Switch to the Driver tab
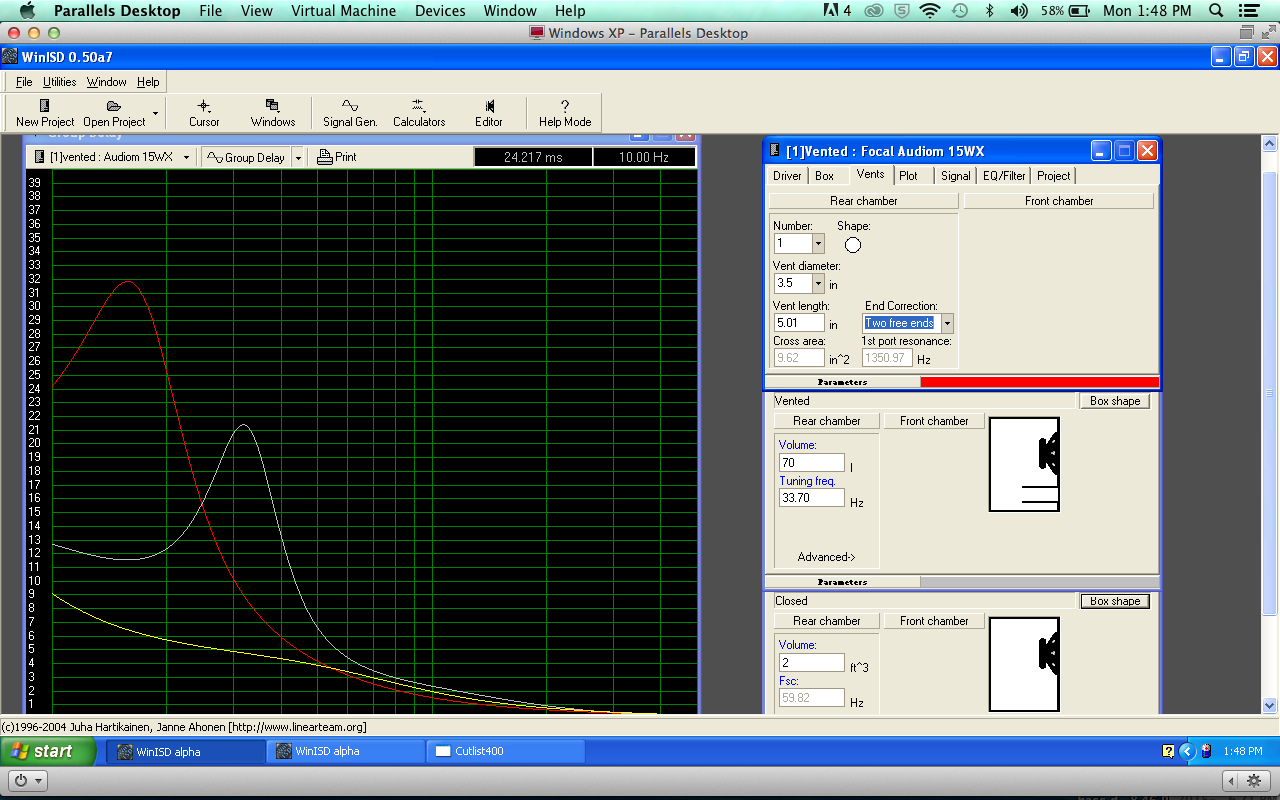This screenshot has width=1280, height=800. pos(787,176)
